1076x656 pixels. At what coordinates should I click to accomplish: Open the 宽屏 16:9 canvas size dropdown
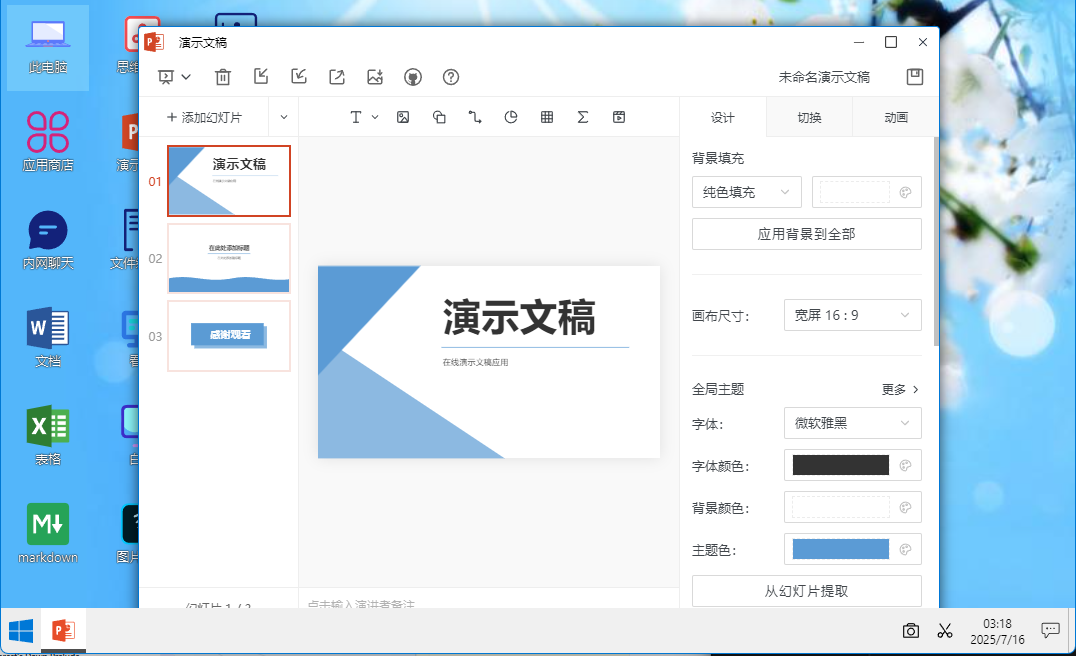tap(852, 316)
